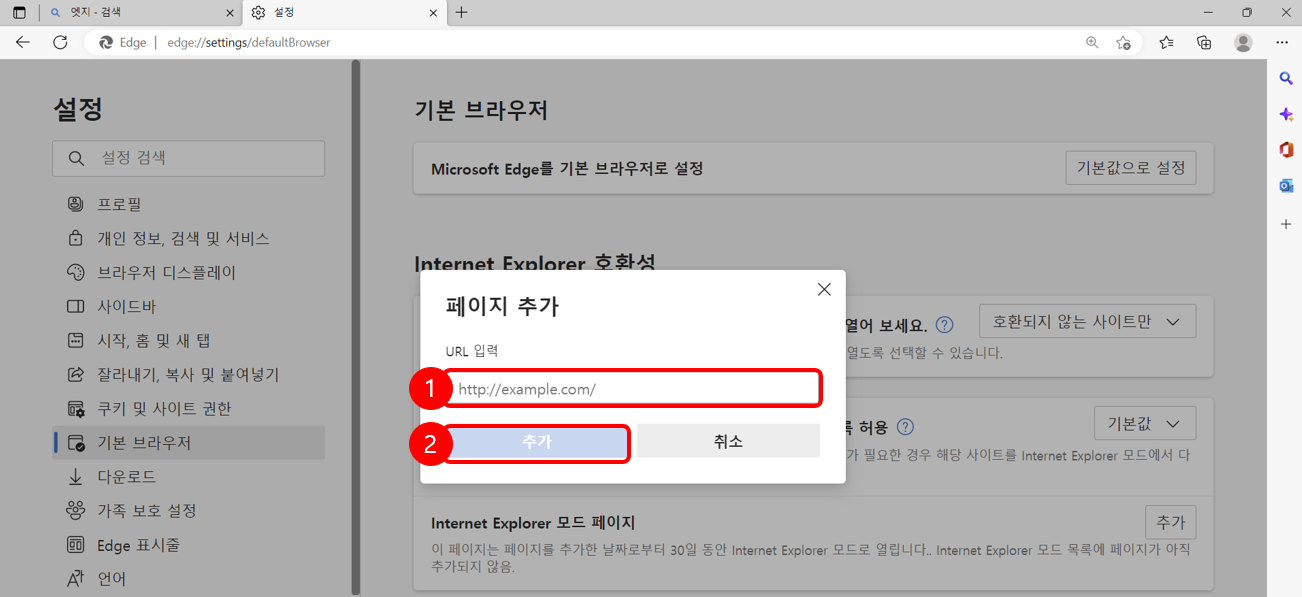Image resolution: width=1302 pixels, height=597 pixels.
Task: Open 프로필 settings in sidebar
Action: tap(189, 204)
